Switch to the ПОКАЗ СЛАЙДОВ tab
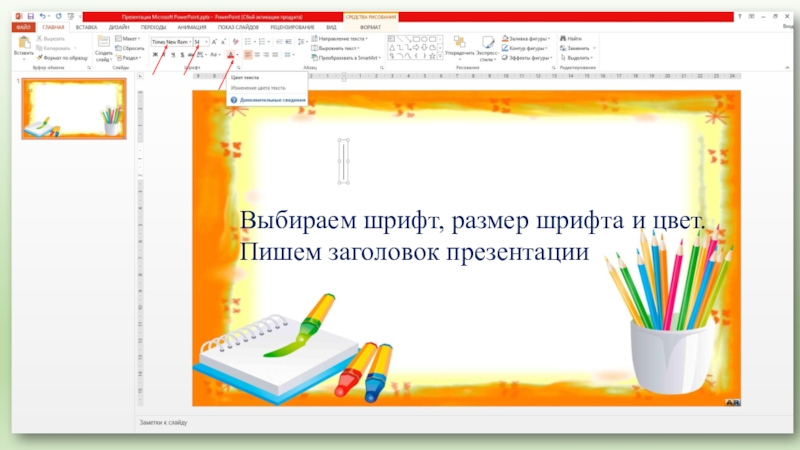 pyautogui.click(x=238, y=27)
